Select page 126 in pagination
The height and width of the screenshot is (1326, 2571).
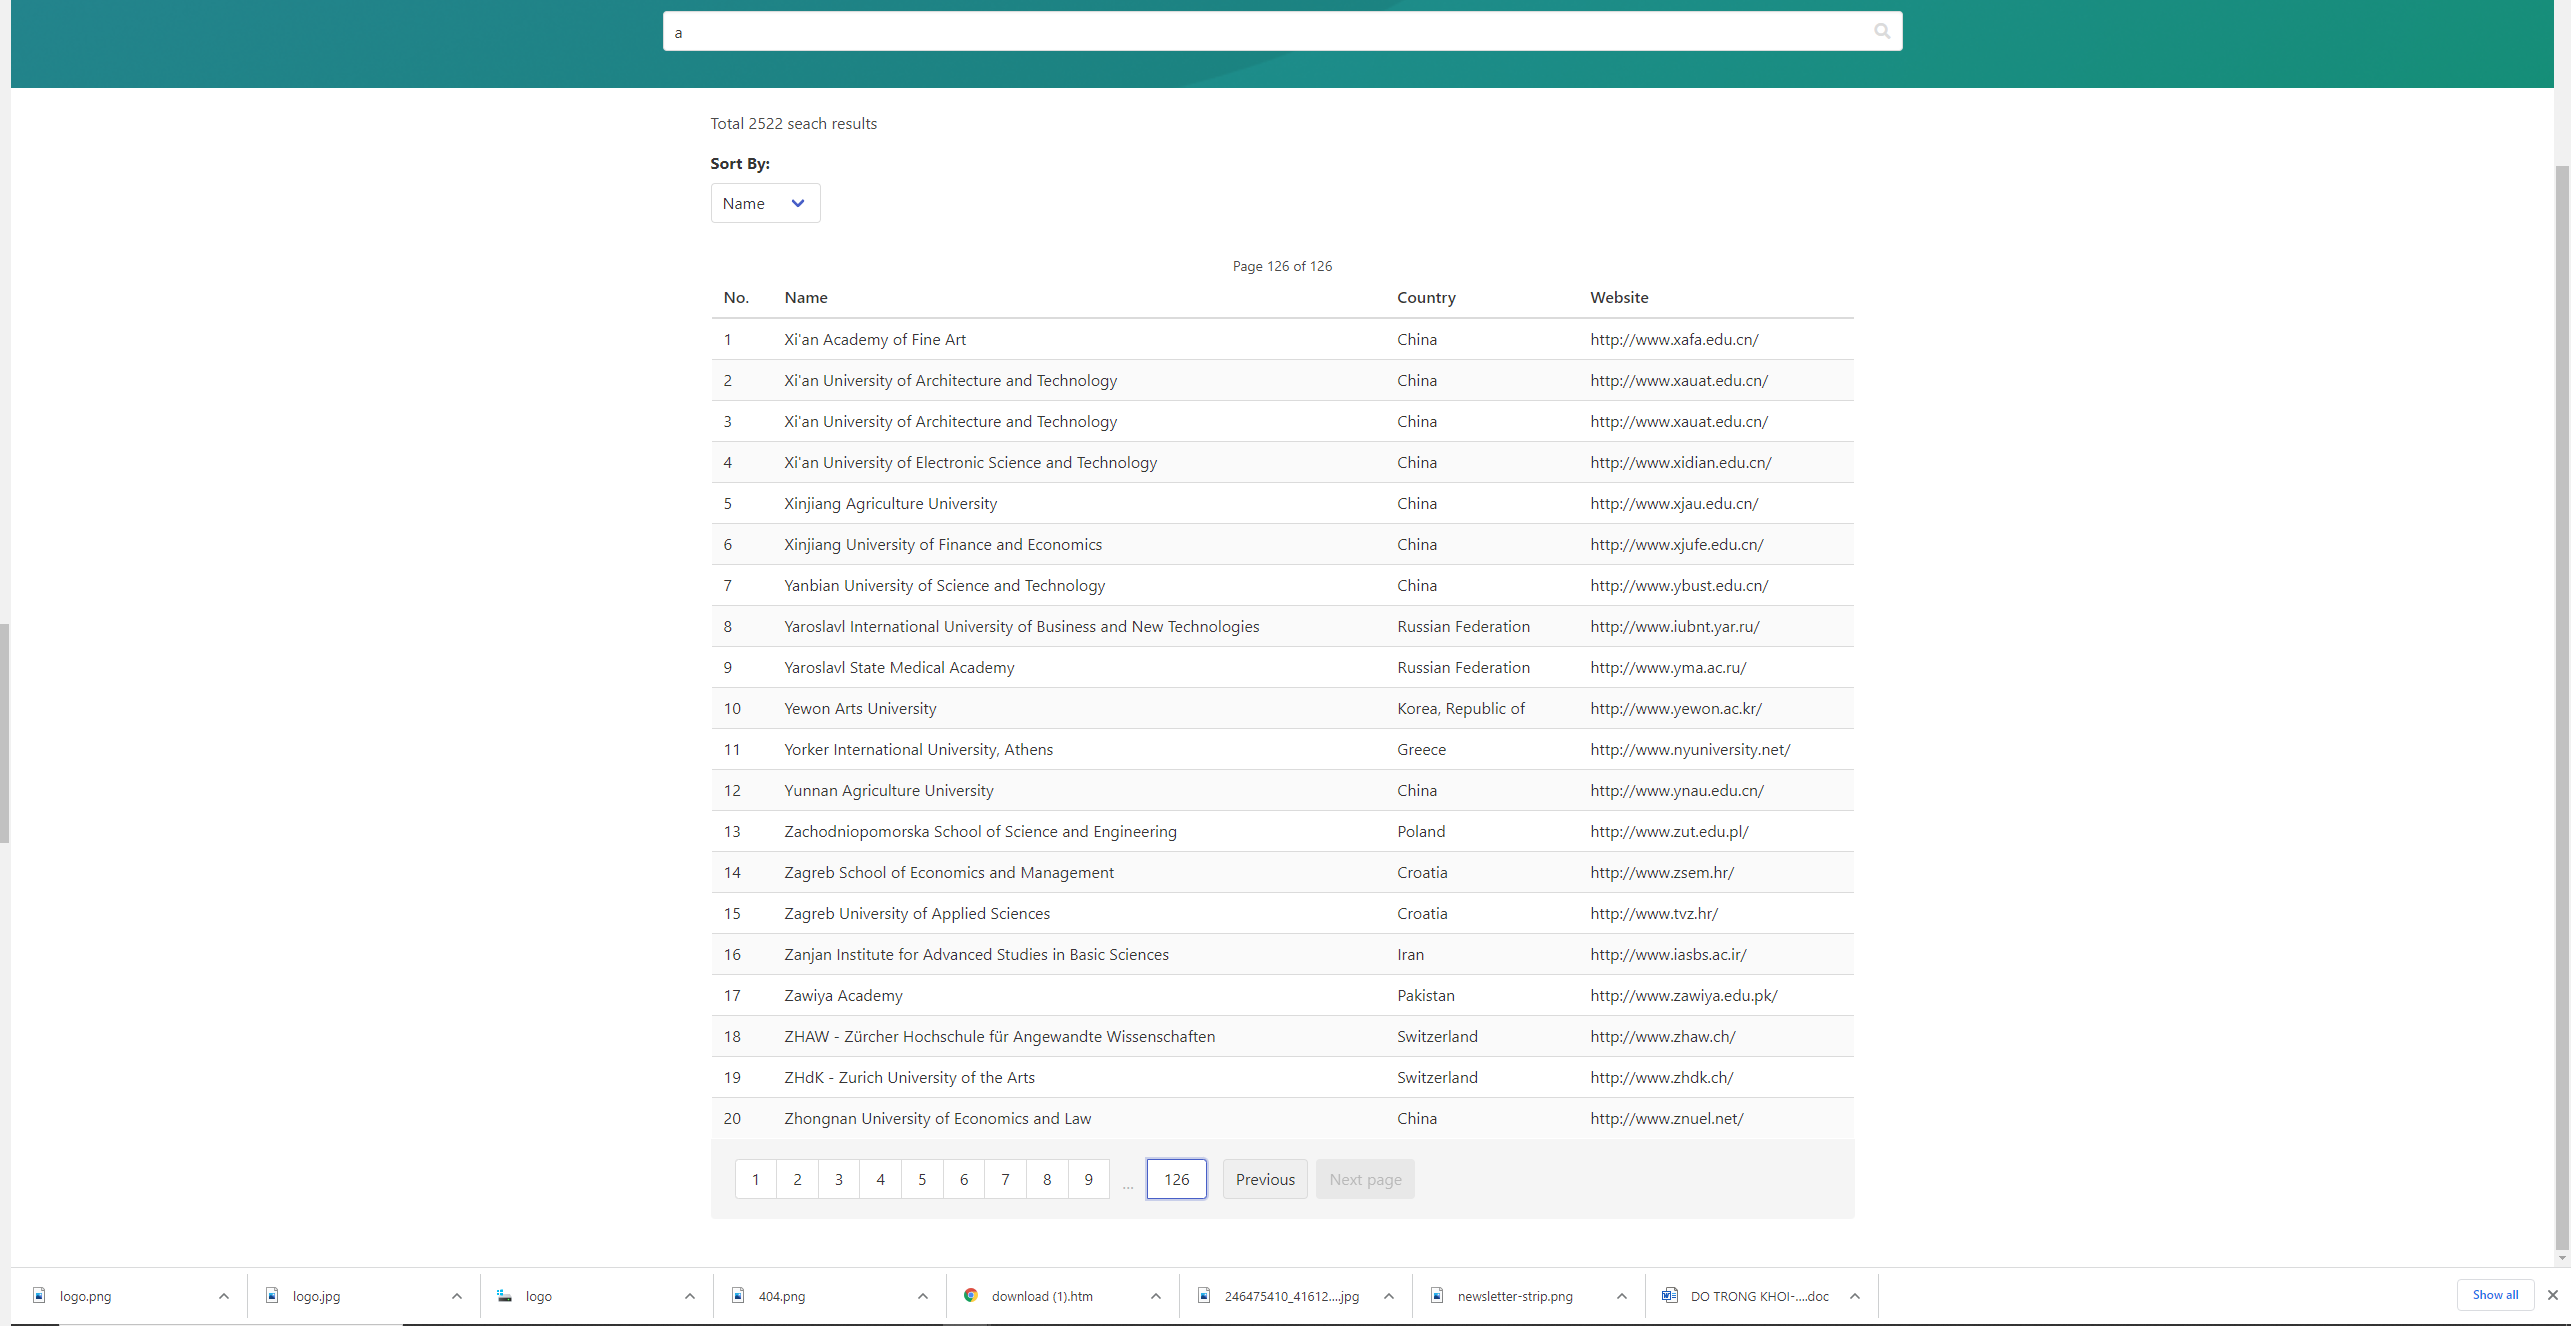pyautogui.click(x=1176, y=1179)
